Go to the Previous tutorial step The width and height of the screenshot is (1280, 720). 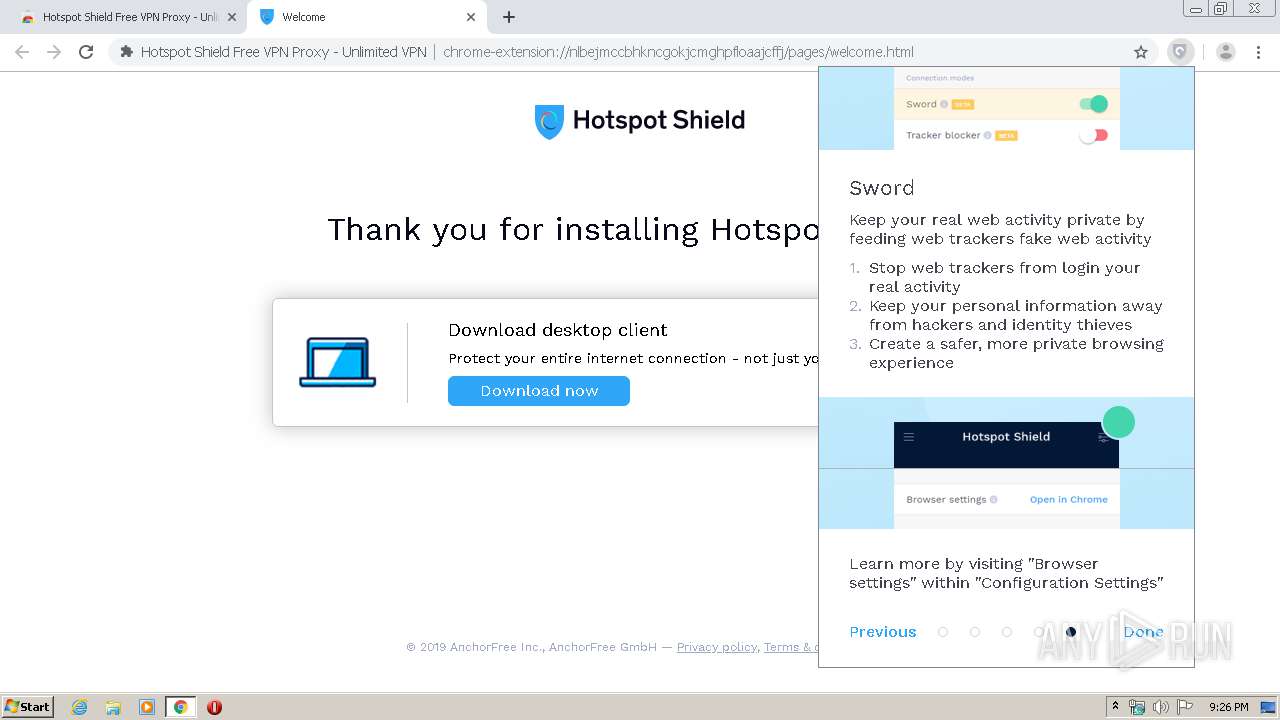pyautogui.click(x=883, y=632)
